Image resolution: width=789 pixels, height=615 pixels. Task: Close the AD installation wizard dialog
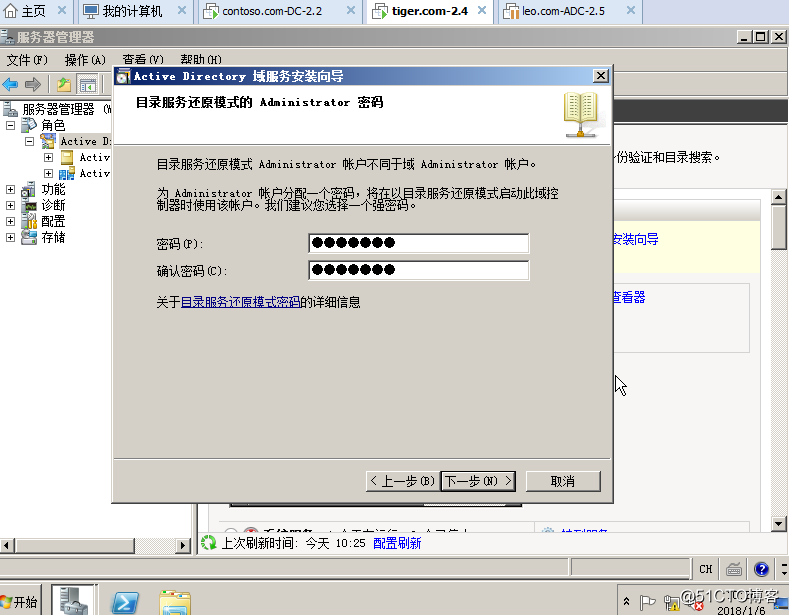click(x=600, y=76)
